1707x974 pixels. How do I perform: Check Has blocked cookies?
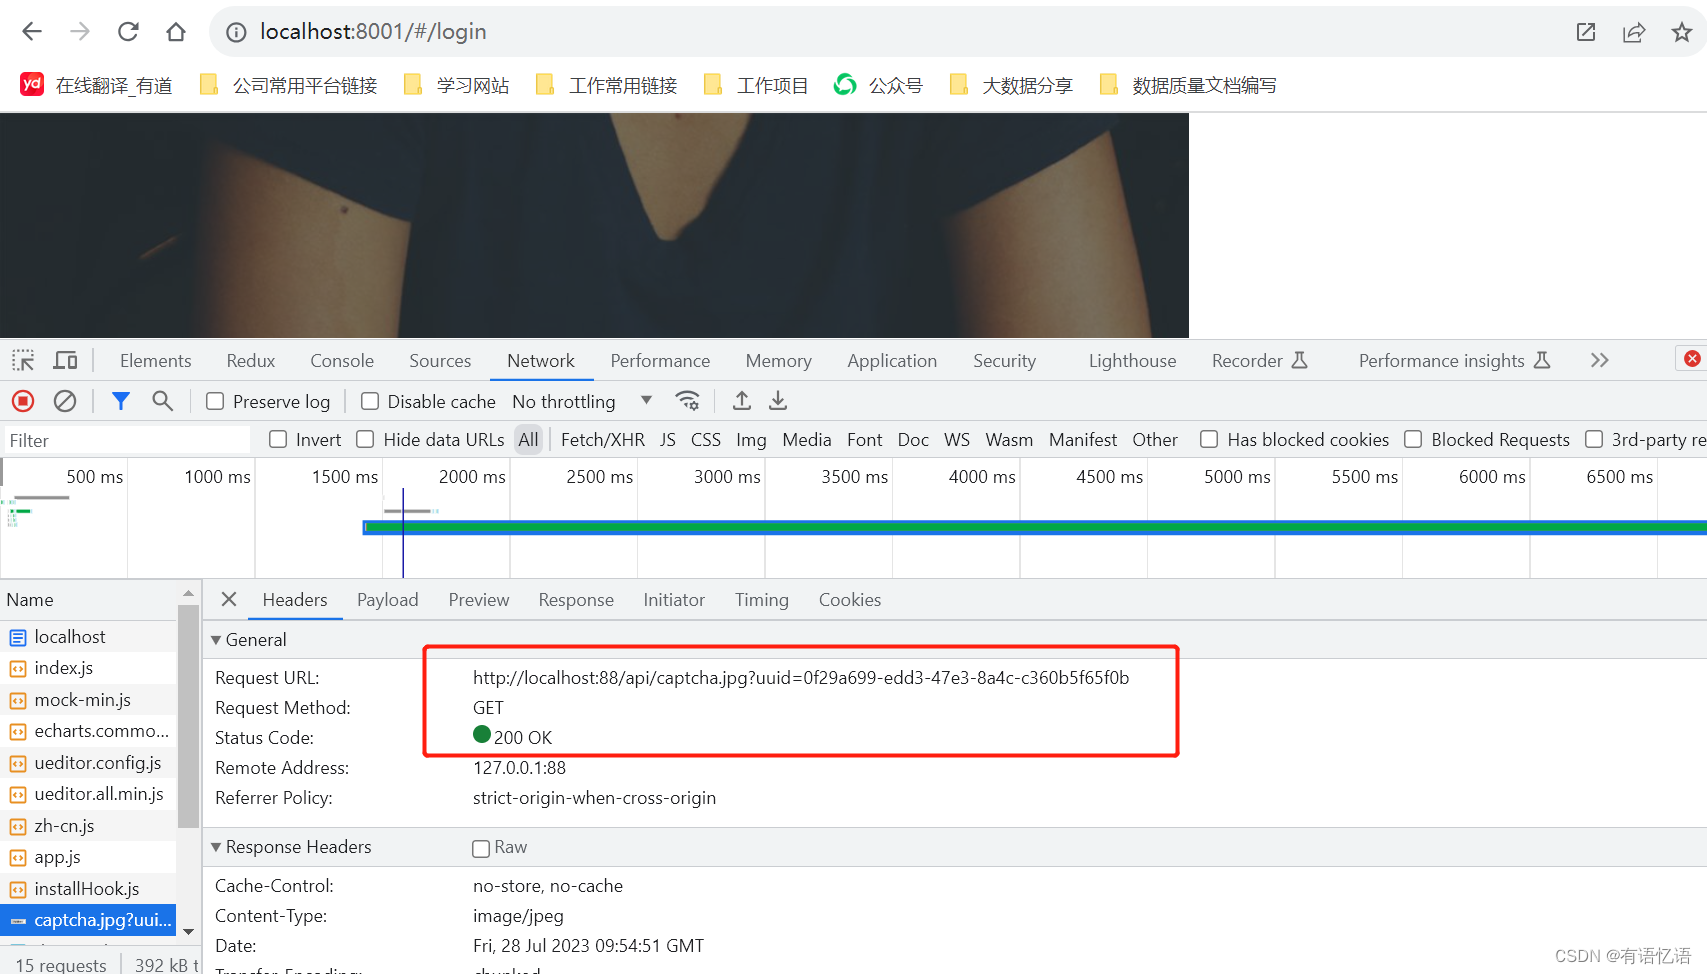click(1209, 439)
